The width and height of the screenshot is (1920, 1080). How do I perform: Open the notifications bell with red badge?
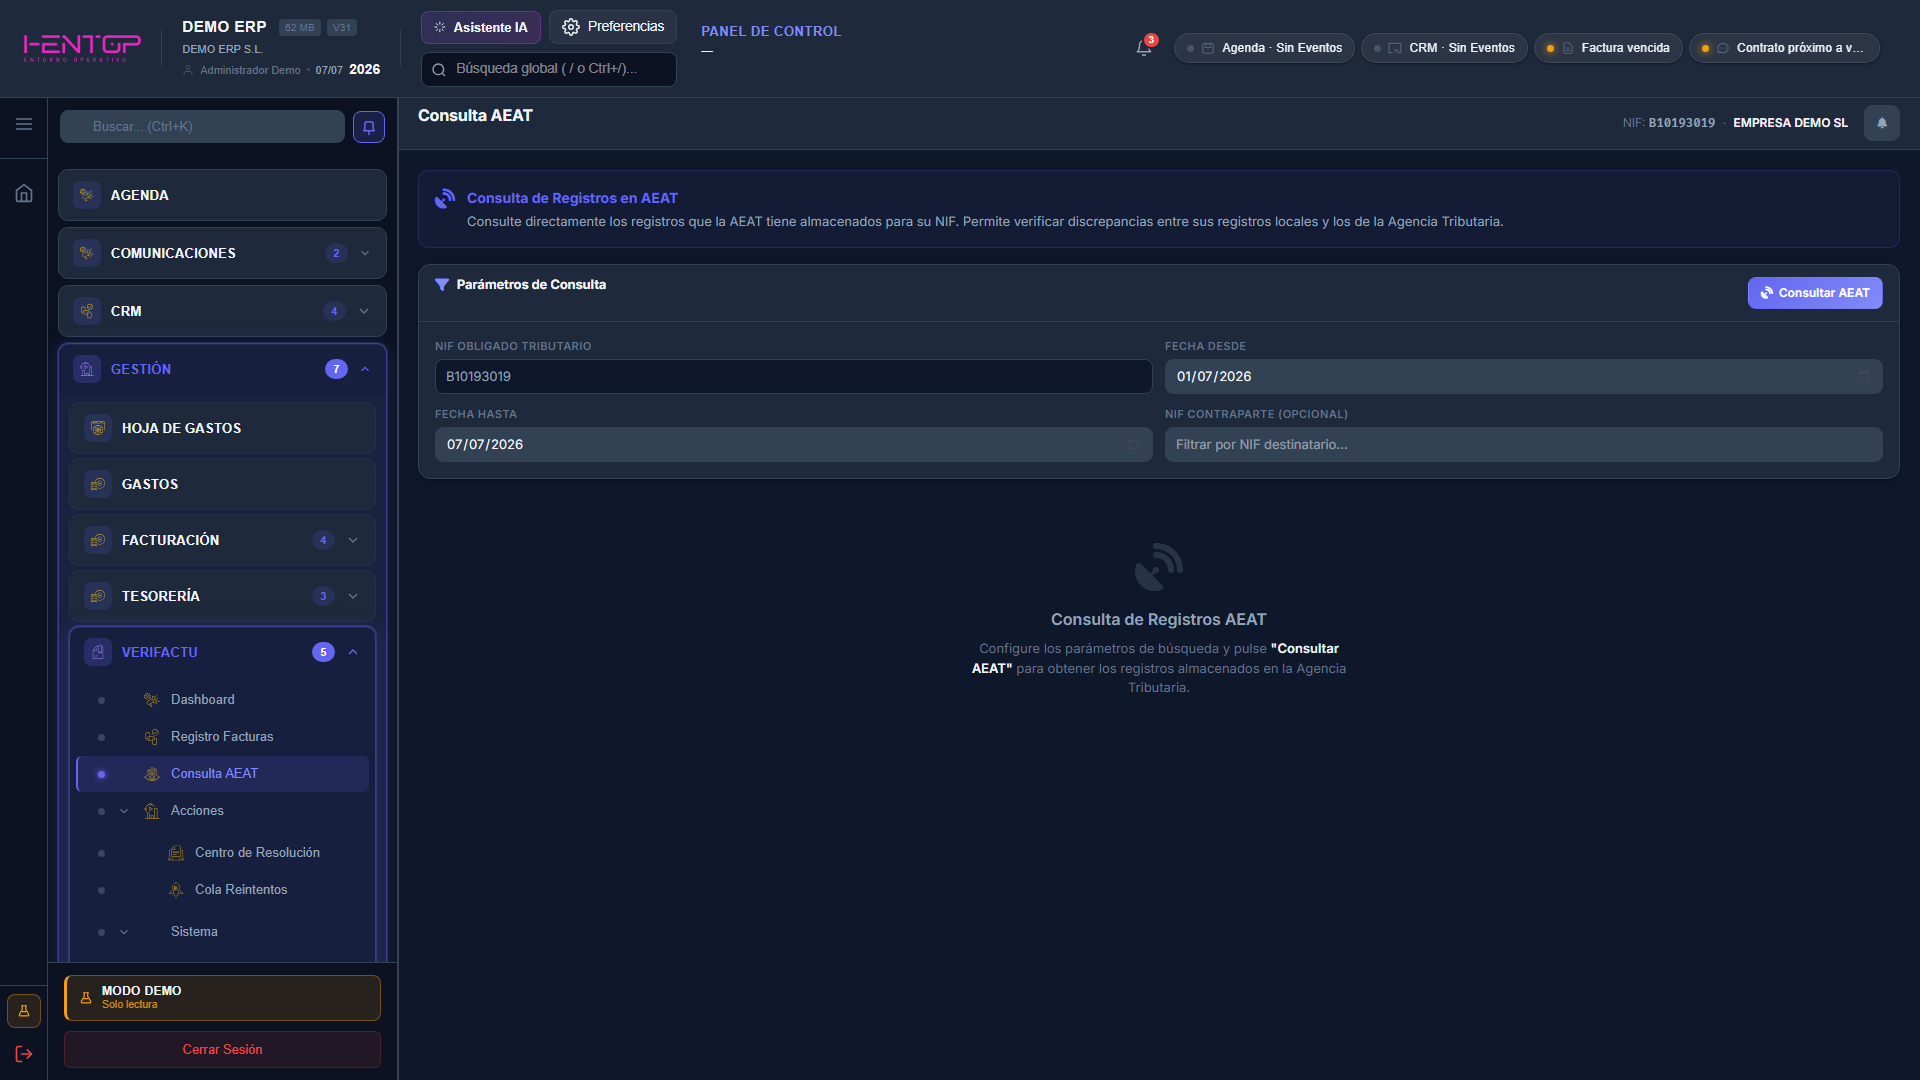[1145, 47]
